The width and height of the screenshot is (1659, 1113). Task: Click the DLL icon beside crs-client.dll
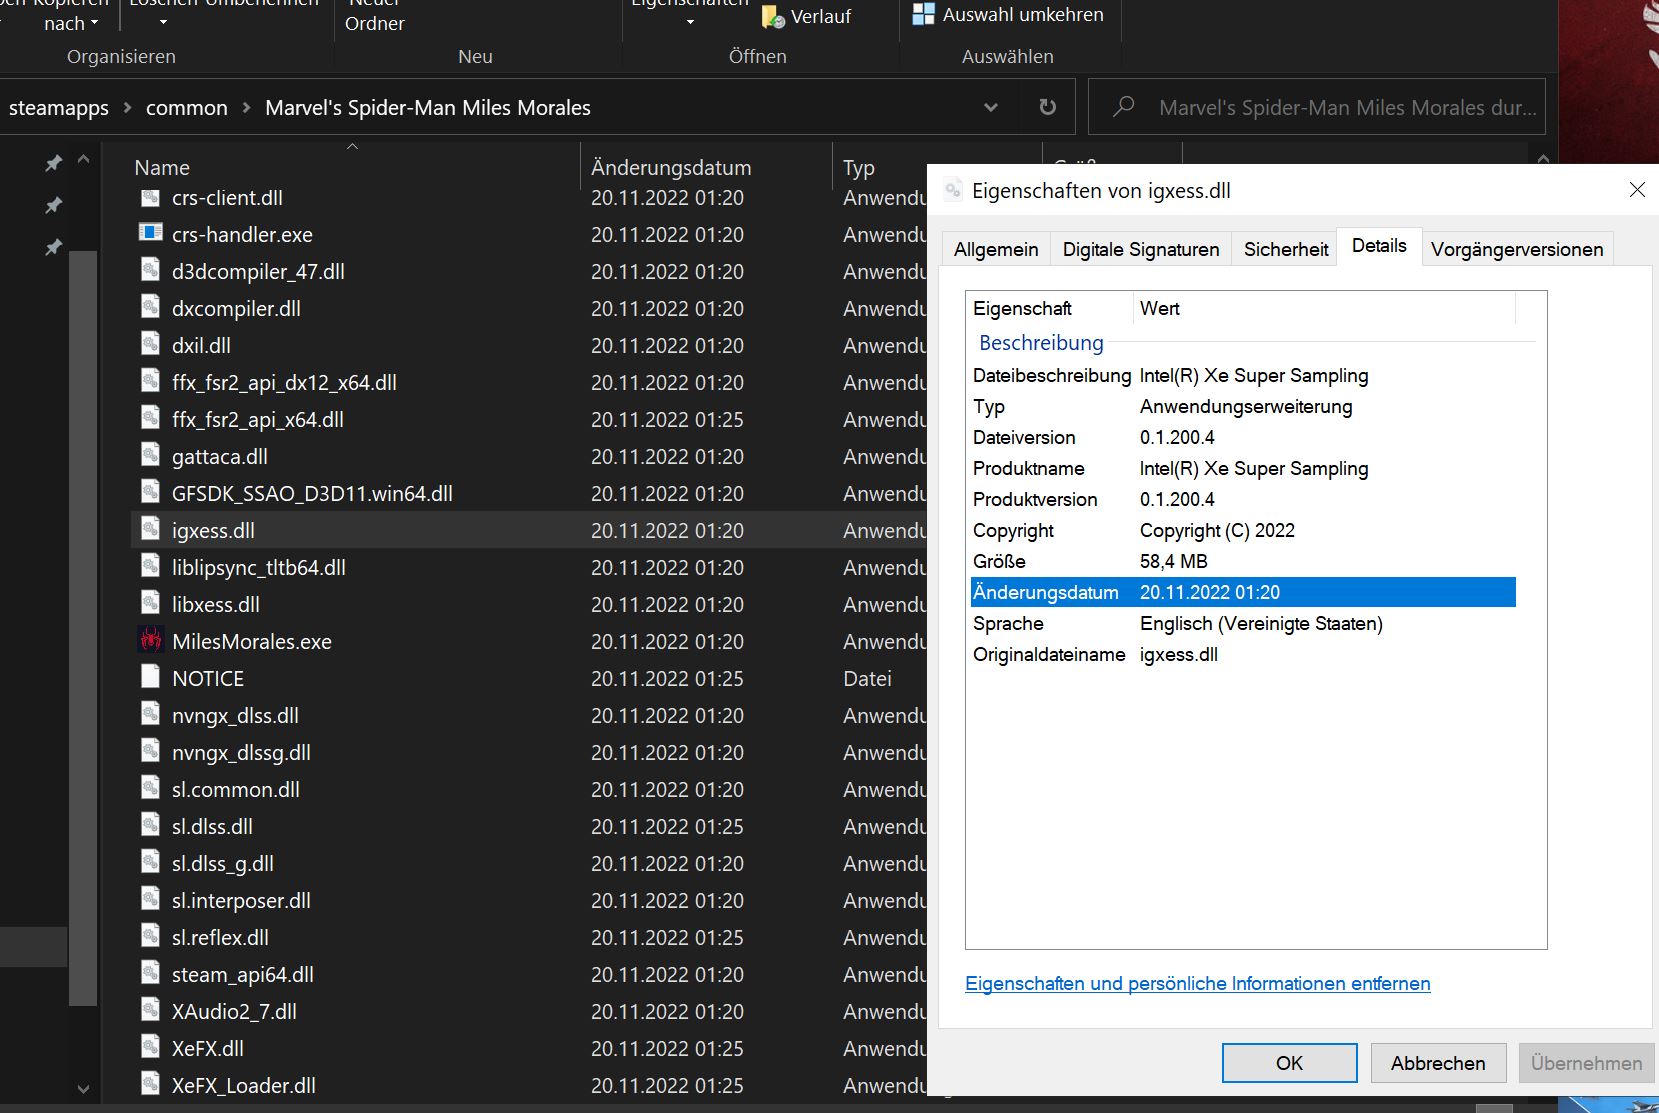(x=150, y=197)
